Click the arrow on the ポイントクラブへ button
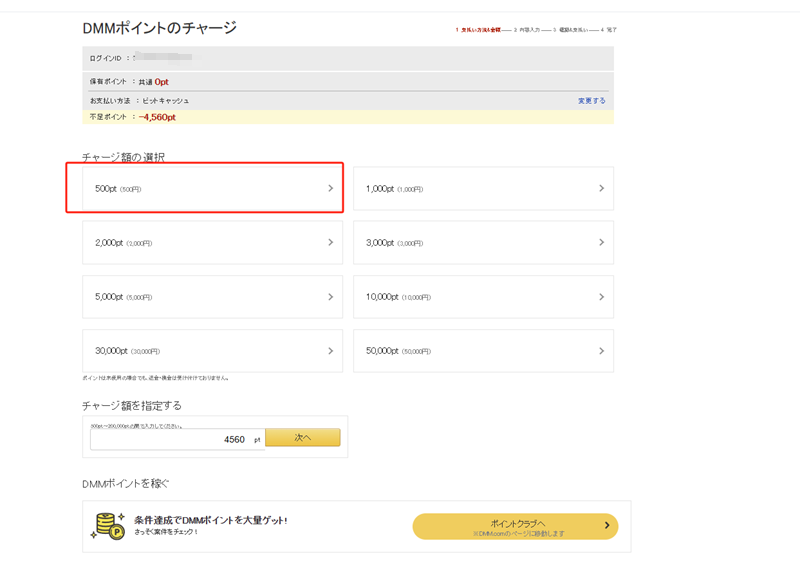Viewport: 800px width, 577px height. click(x=607, y=525)
